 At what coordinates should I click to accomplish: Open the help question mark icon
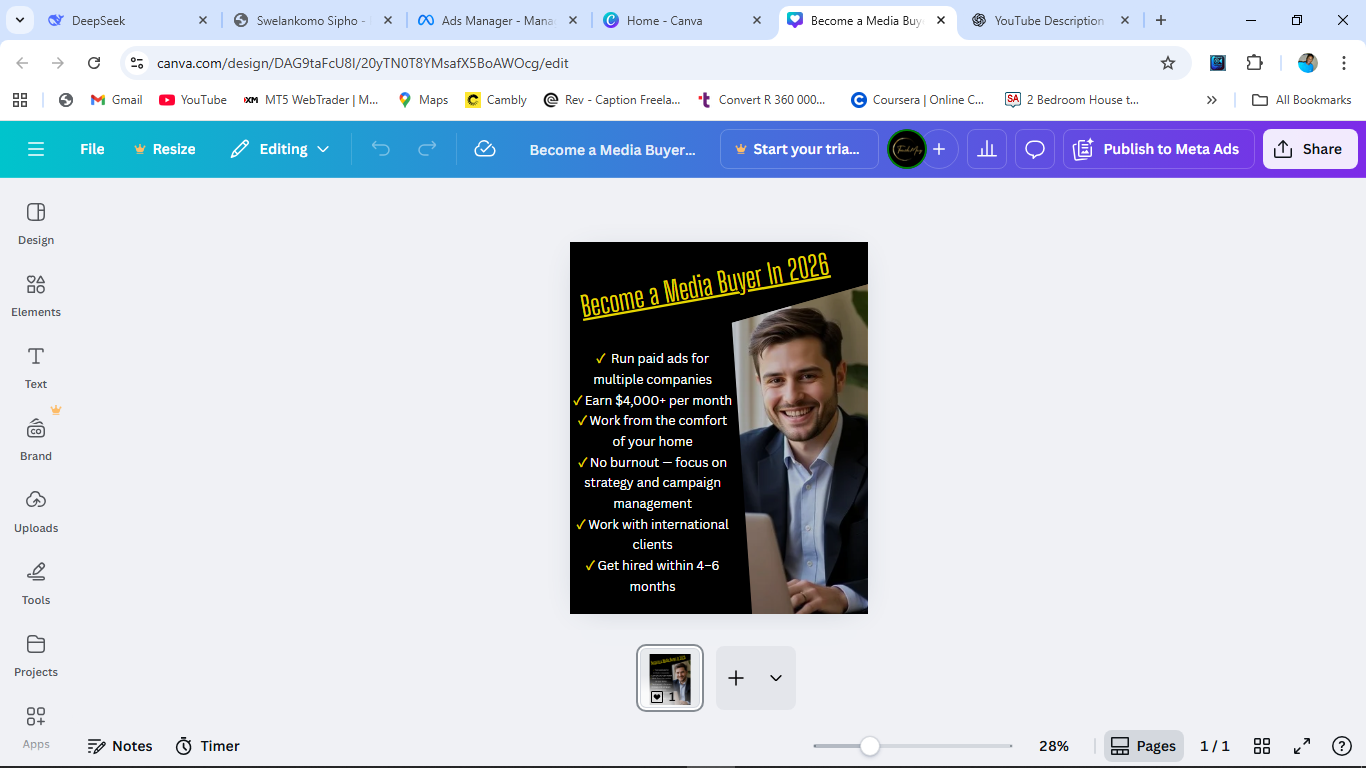(x=1342, y=746)
